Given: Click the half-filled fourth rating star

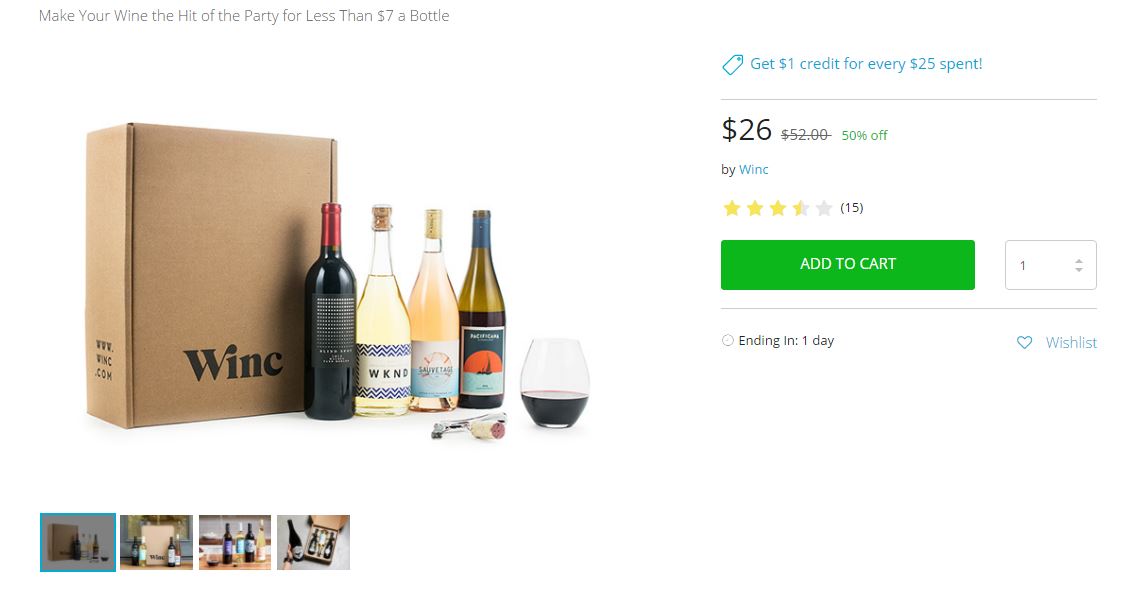Looking at the screenshot, I should pyautogui.click(x=800, y=208).
